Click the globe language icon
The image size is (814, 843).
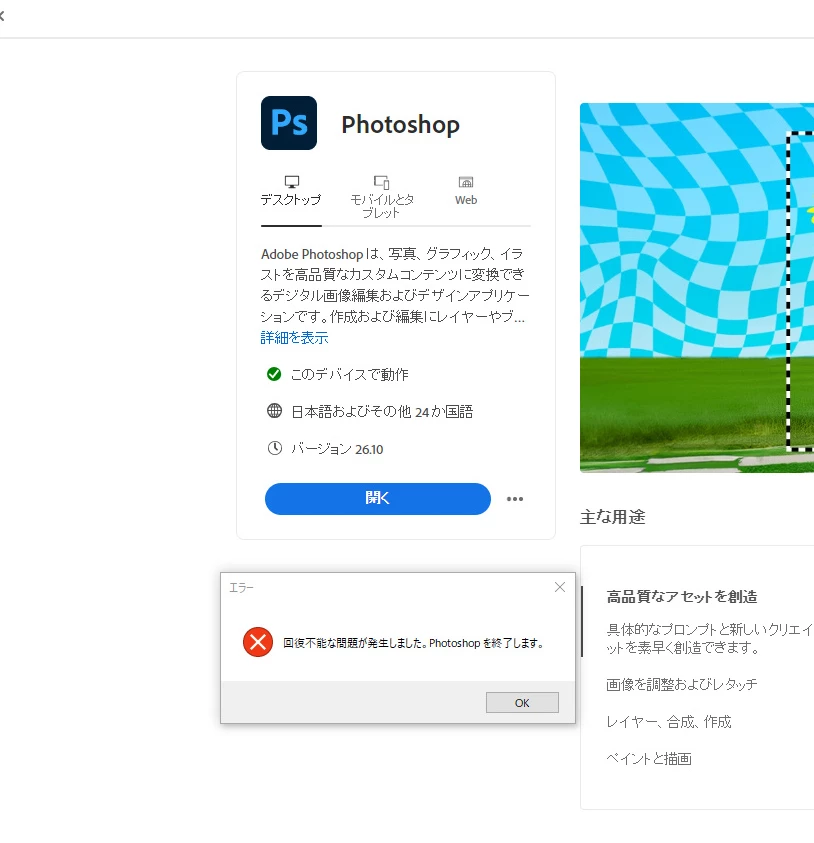274,411
